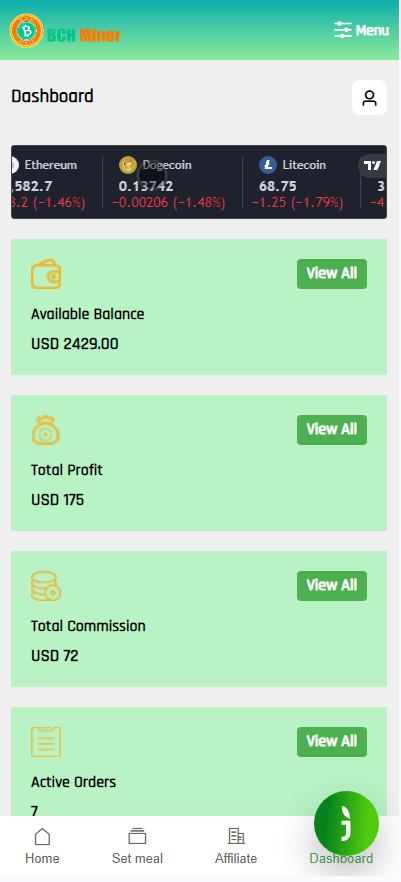This screenshot has width=401, height=882.
Task: View All for Available Balance
Action: point(332,274)
